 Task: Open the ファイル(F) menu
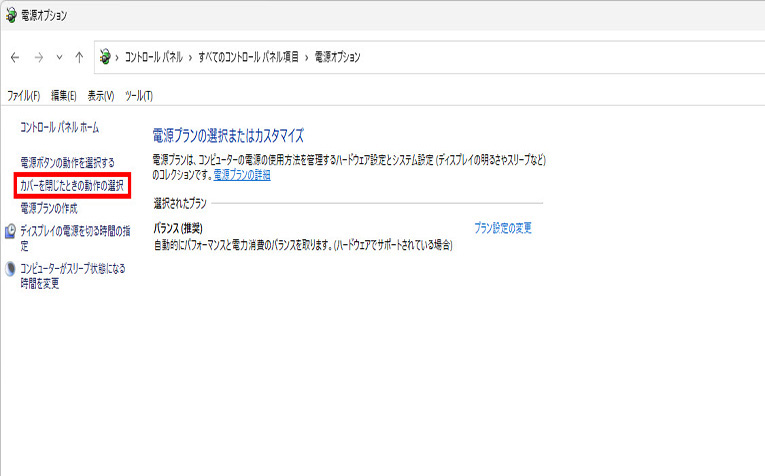pos(23,96)
